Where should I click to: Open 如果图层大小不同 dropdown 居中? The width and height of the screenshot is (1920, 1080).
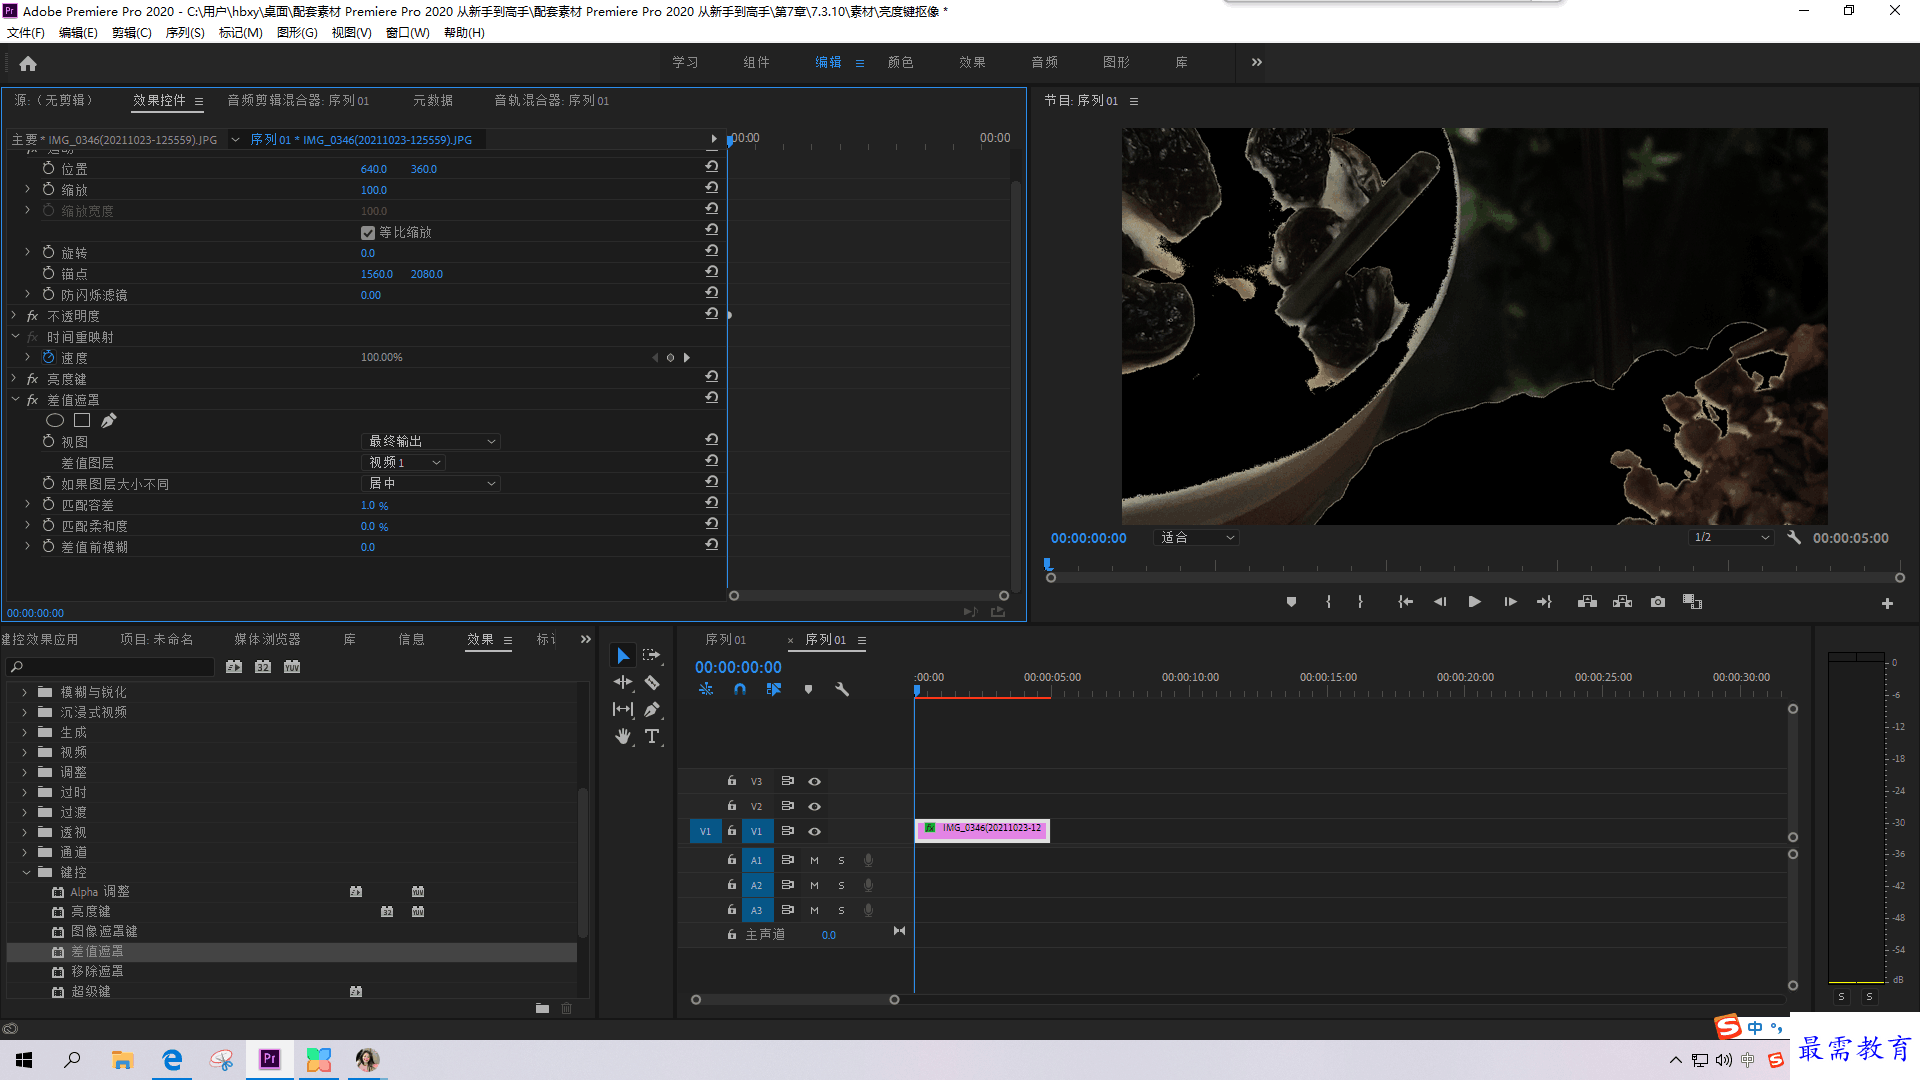[x=430, y=483]
